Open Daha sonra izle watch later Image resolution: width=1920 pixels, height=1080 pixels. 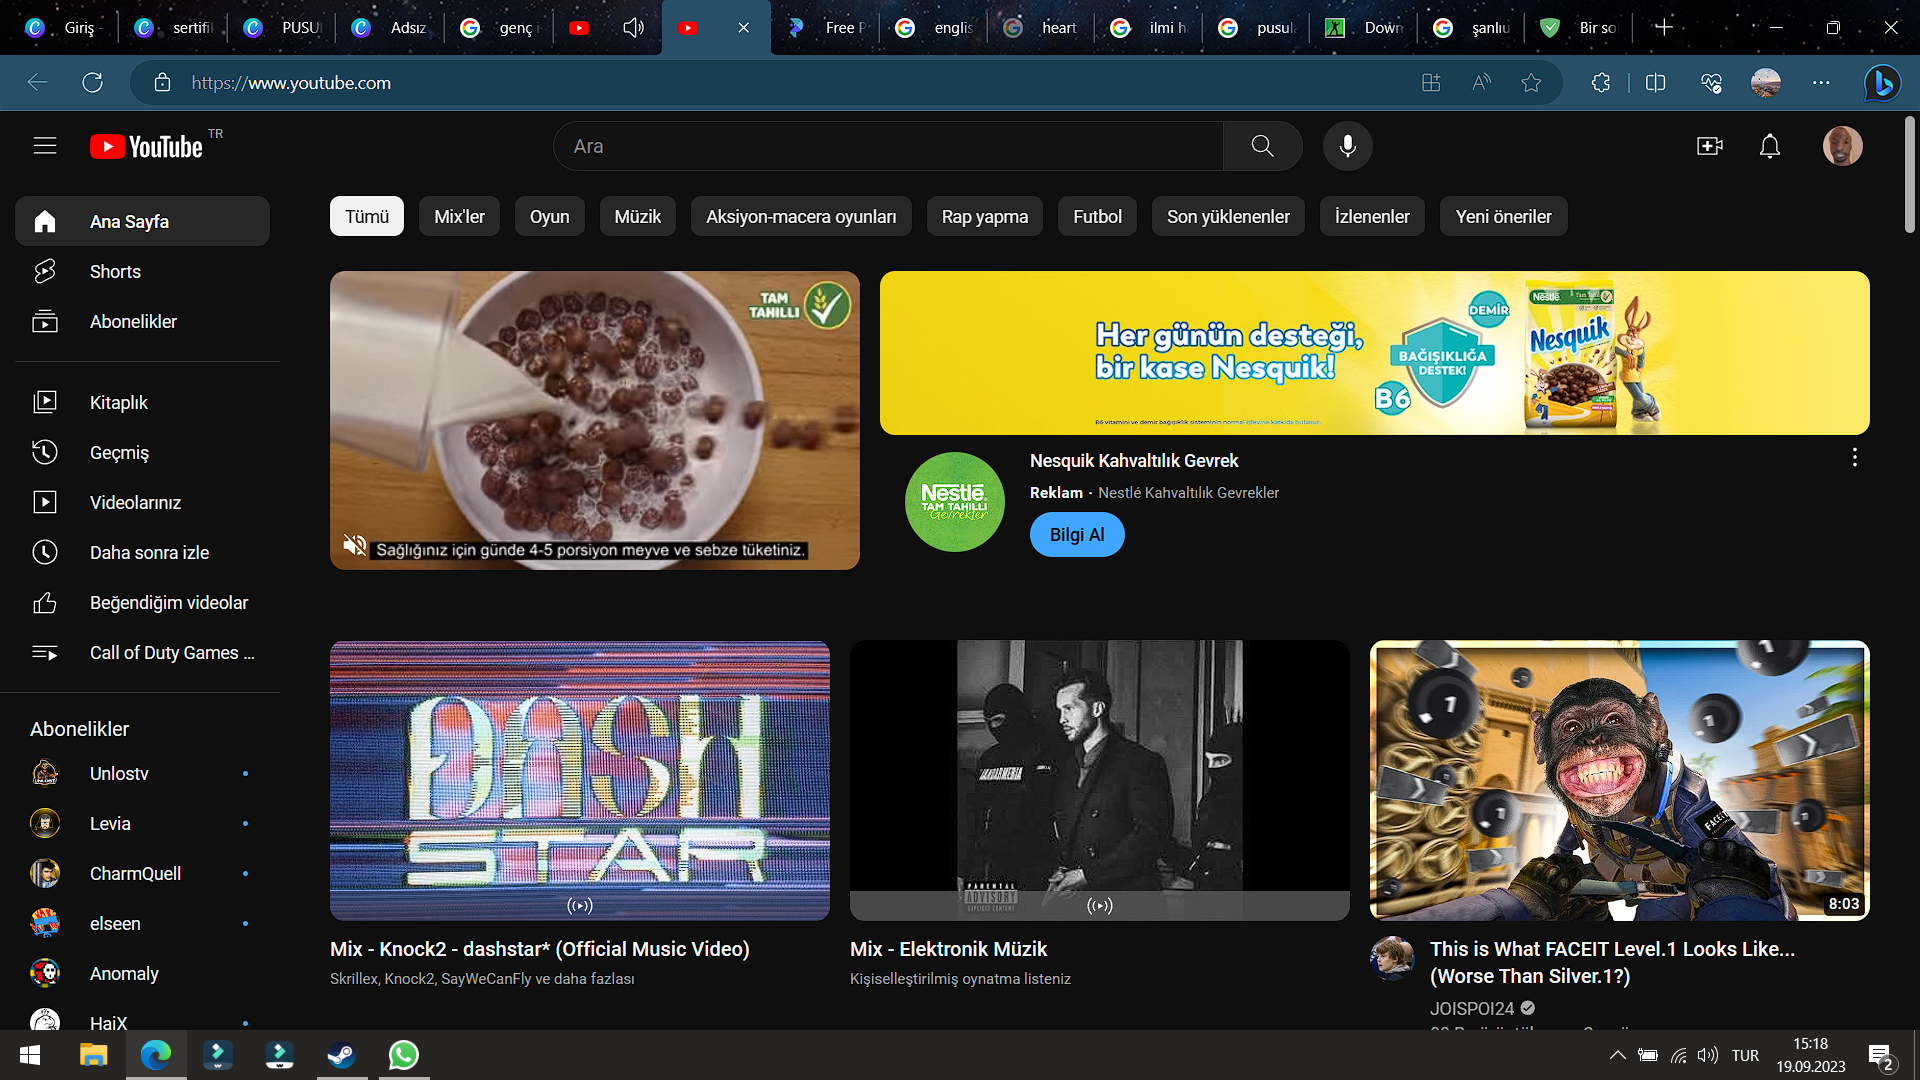click(149, 553)
